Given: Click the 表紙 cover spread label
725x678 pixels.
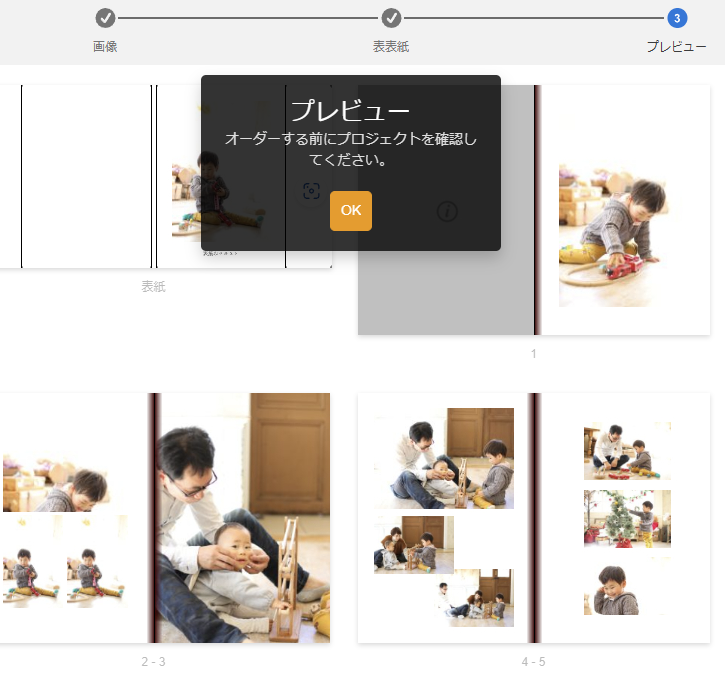Looking at the screenshot, I should click(x=153, y=287).
